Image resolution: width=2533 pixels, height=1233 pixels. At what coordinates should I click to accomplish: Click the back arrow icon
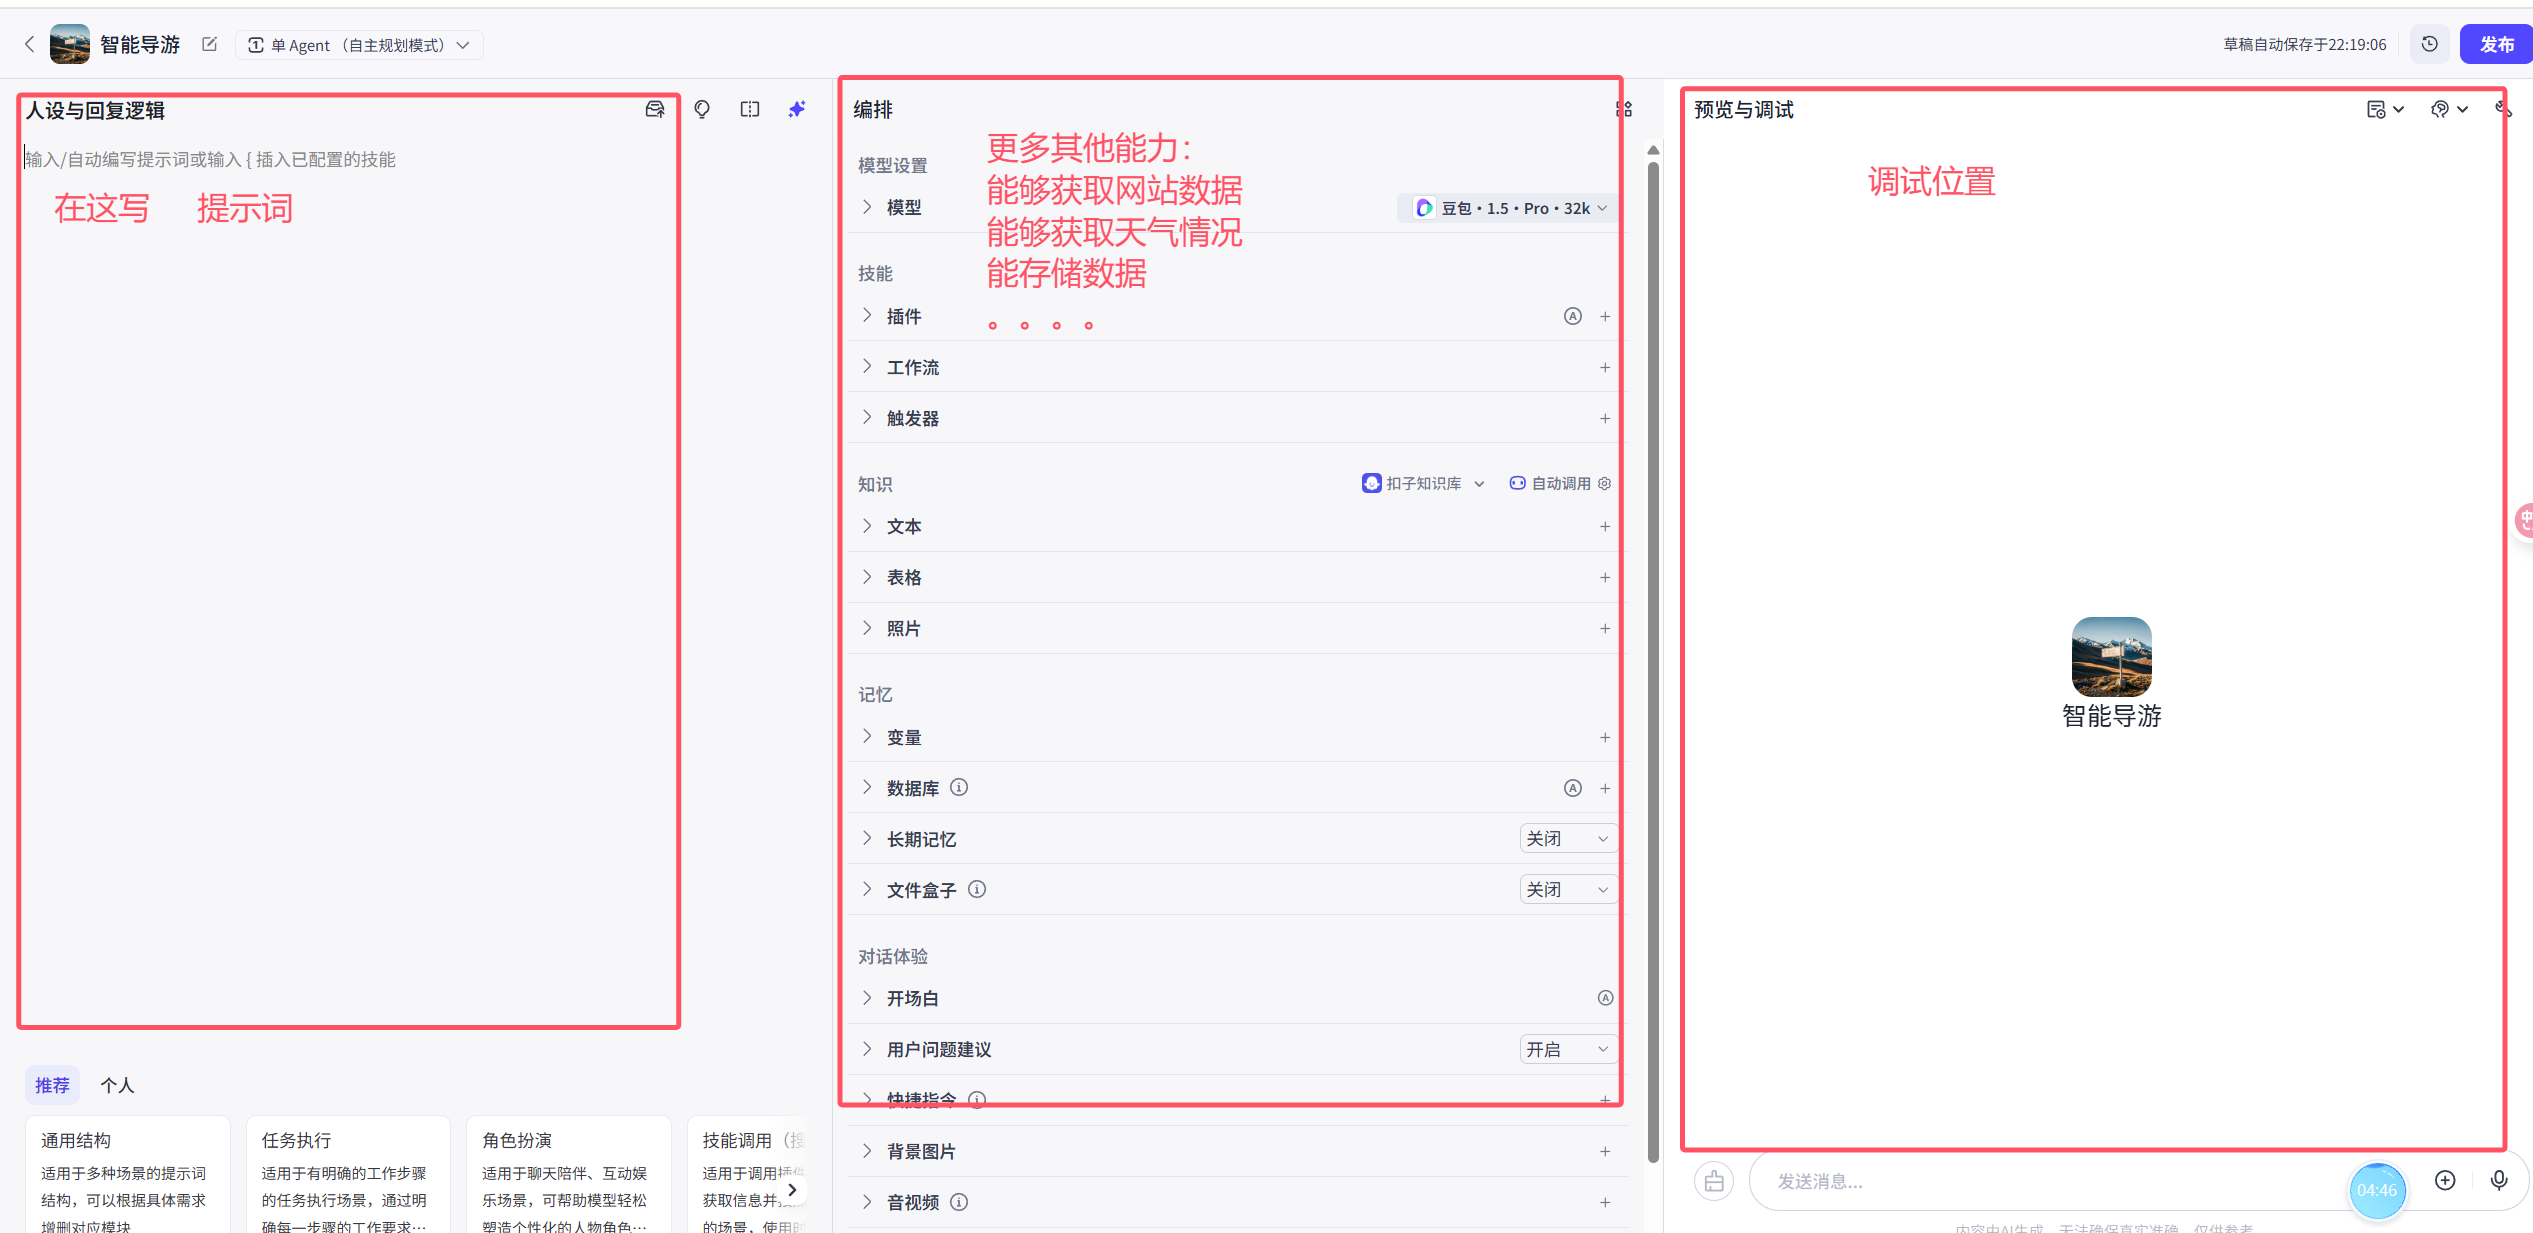tap(30, 44)
